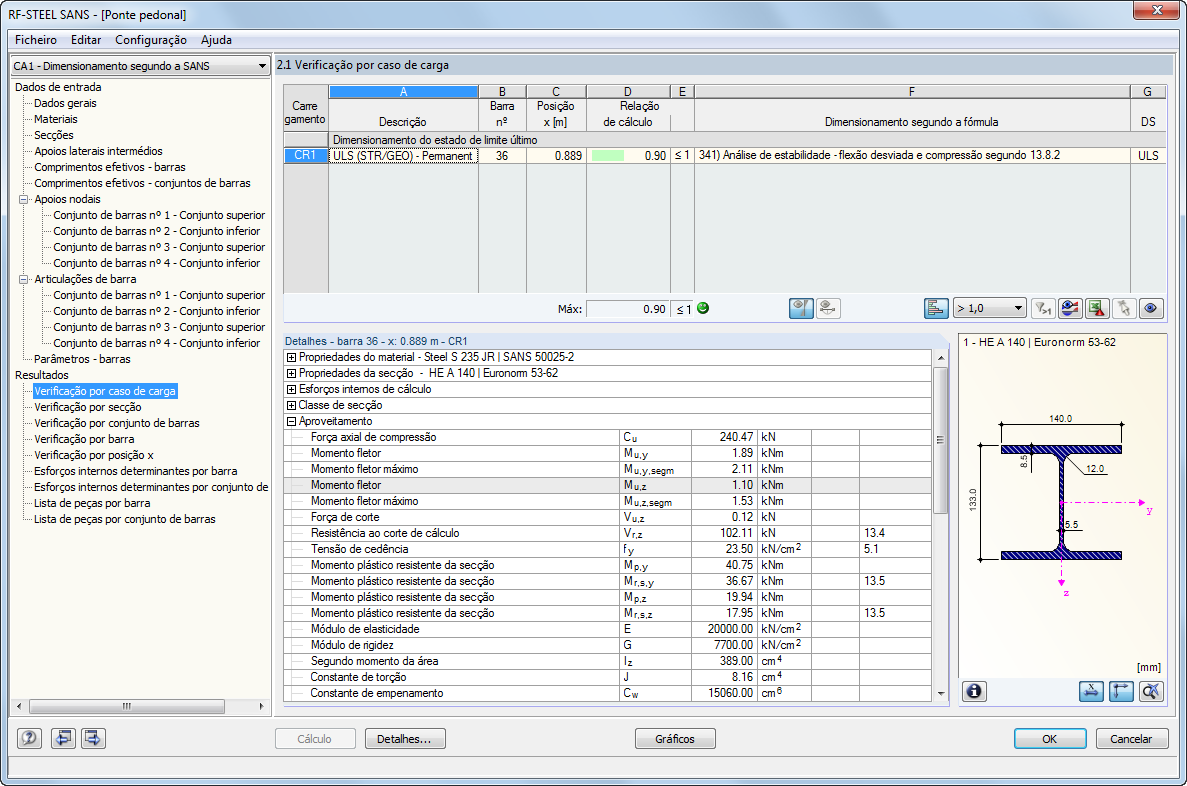Image resolution: width=1187 pixels, height=786 pixels.
Task: Click the 341) Análise de estabilidade formula cell
Action: coord(911,155)
